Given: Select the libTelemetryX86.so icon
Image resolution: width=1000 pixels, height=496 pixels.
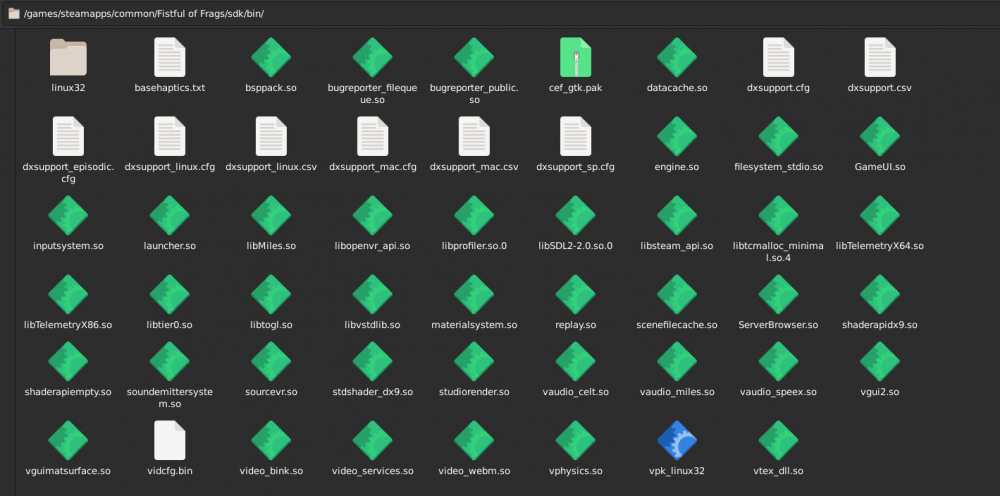Looking at the screenshot, I should (68, 295).
